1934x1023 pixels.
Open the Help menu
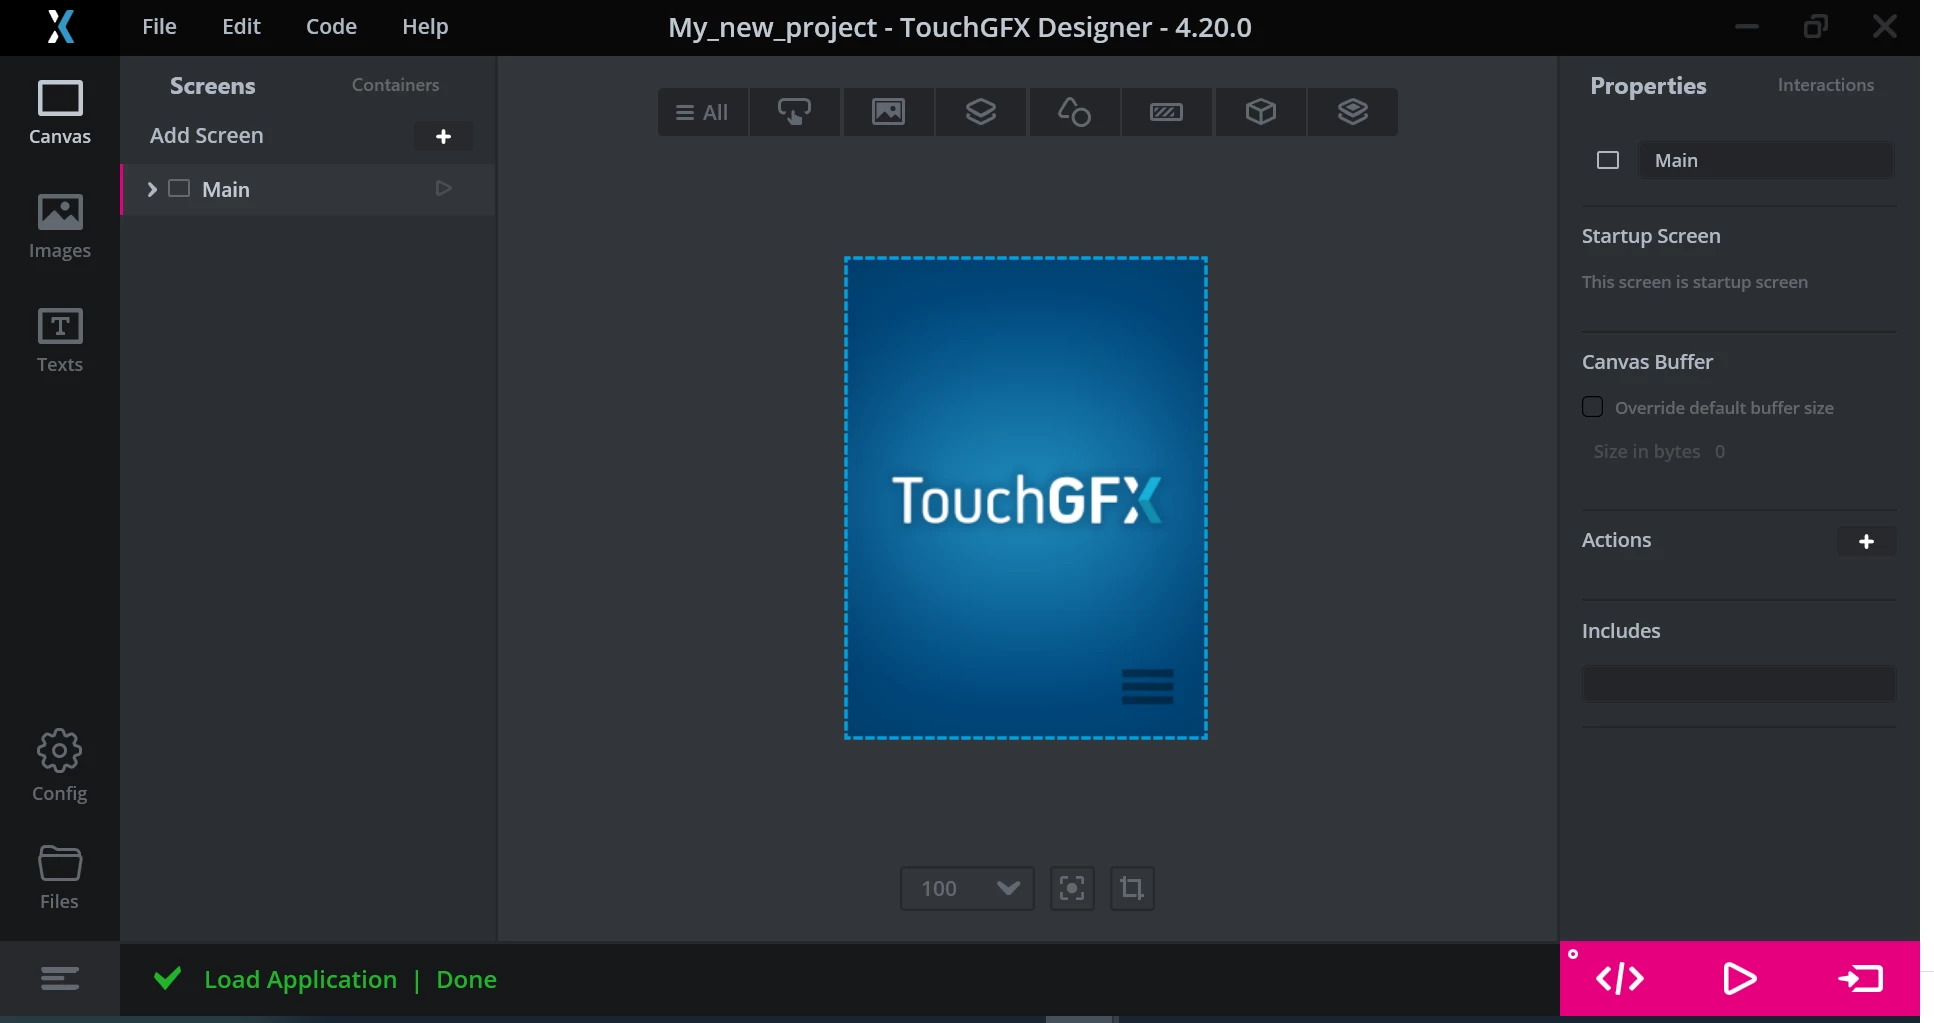425,27
